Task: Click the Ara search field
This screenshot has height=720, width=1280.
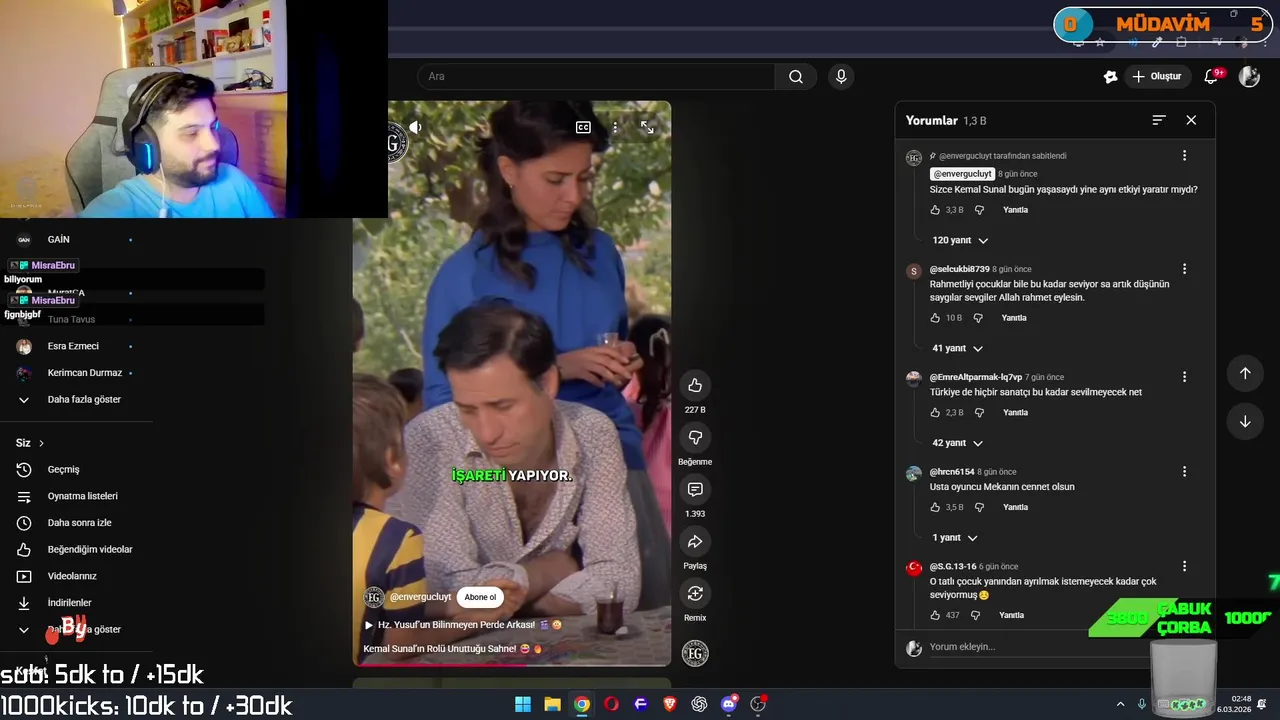Action: click(x=596, y=76)
